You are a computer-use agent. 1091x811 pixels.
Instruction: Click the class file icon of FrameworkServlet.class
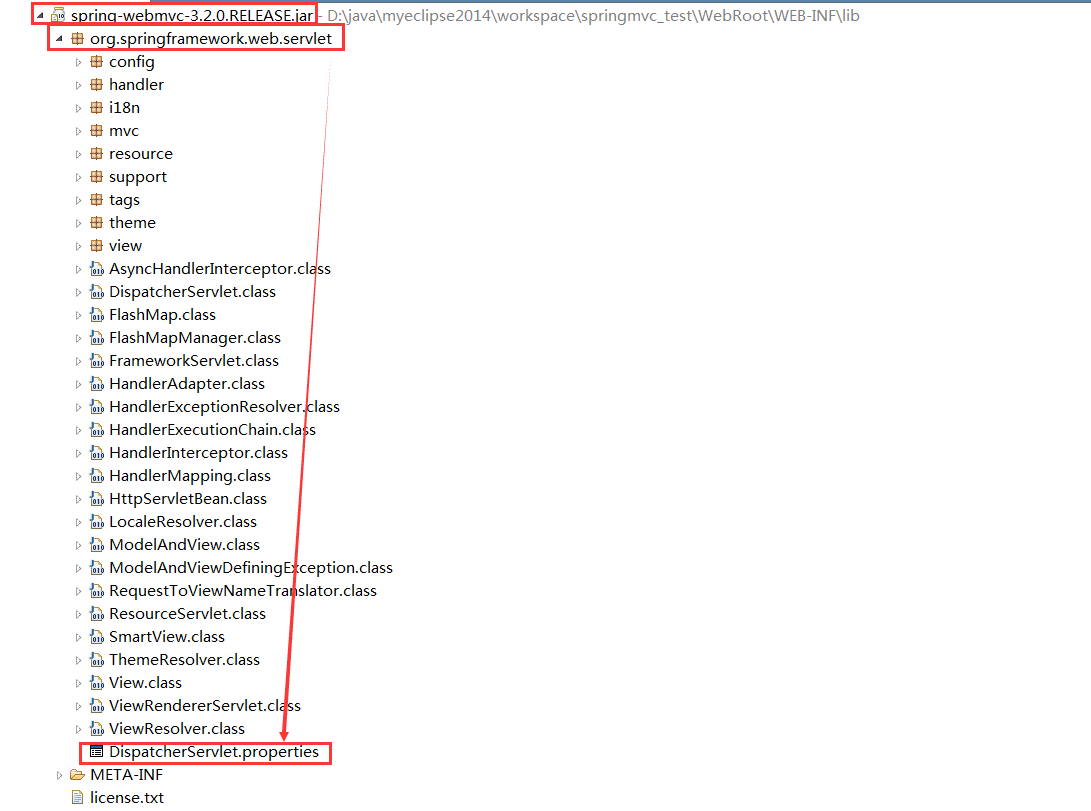(x=97, y=361)
